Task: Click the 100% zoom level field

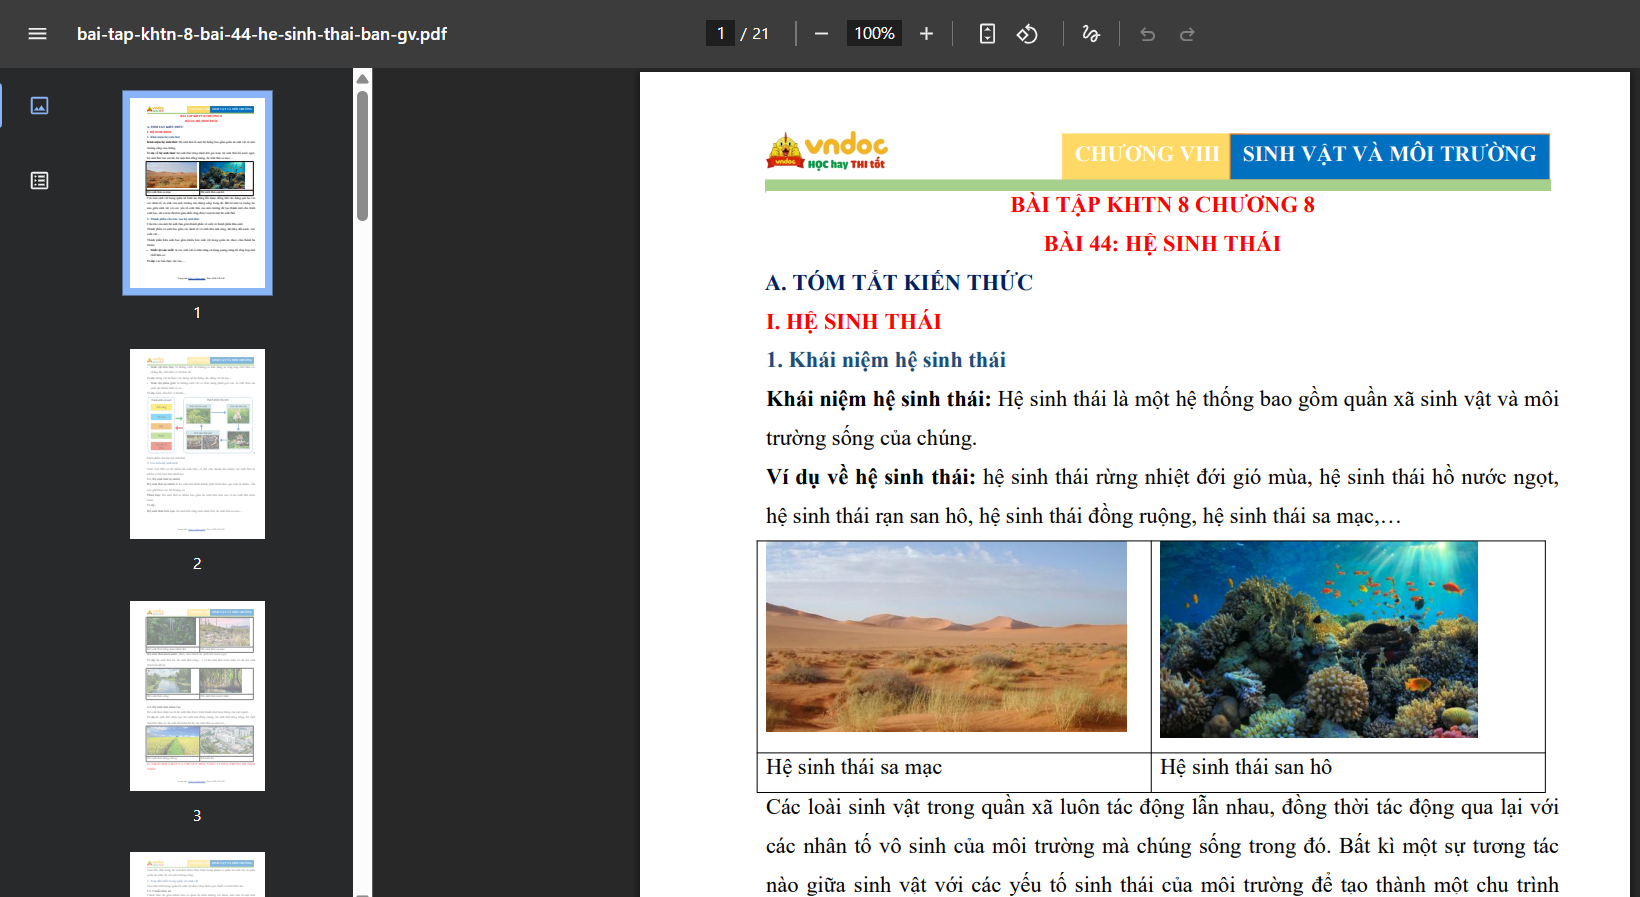Action: [874, 34]
